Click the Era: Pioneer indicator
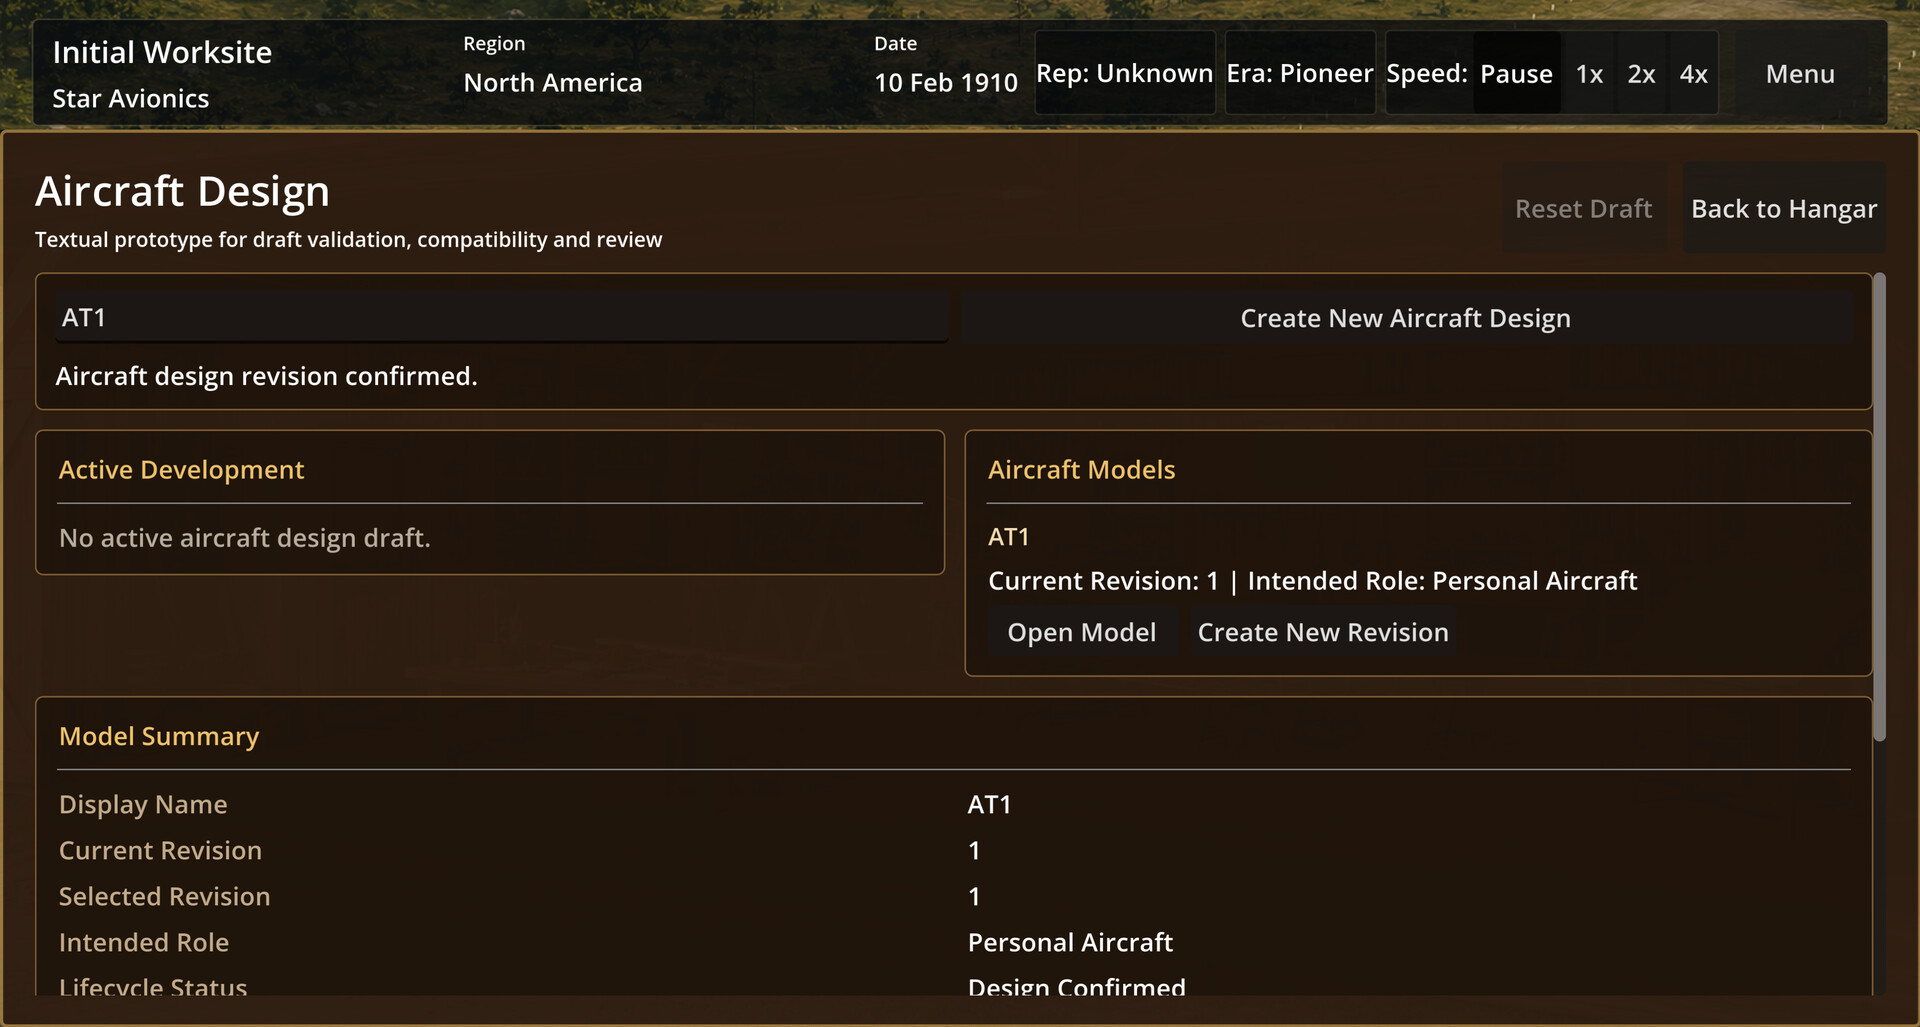 click(x=1300, y=73)
